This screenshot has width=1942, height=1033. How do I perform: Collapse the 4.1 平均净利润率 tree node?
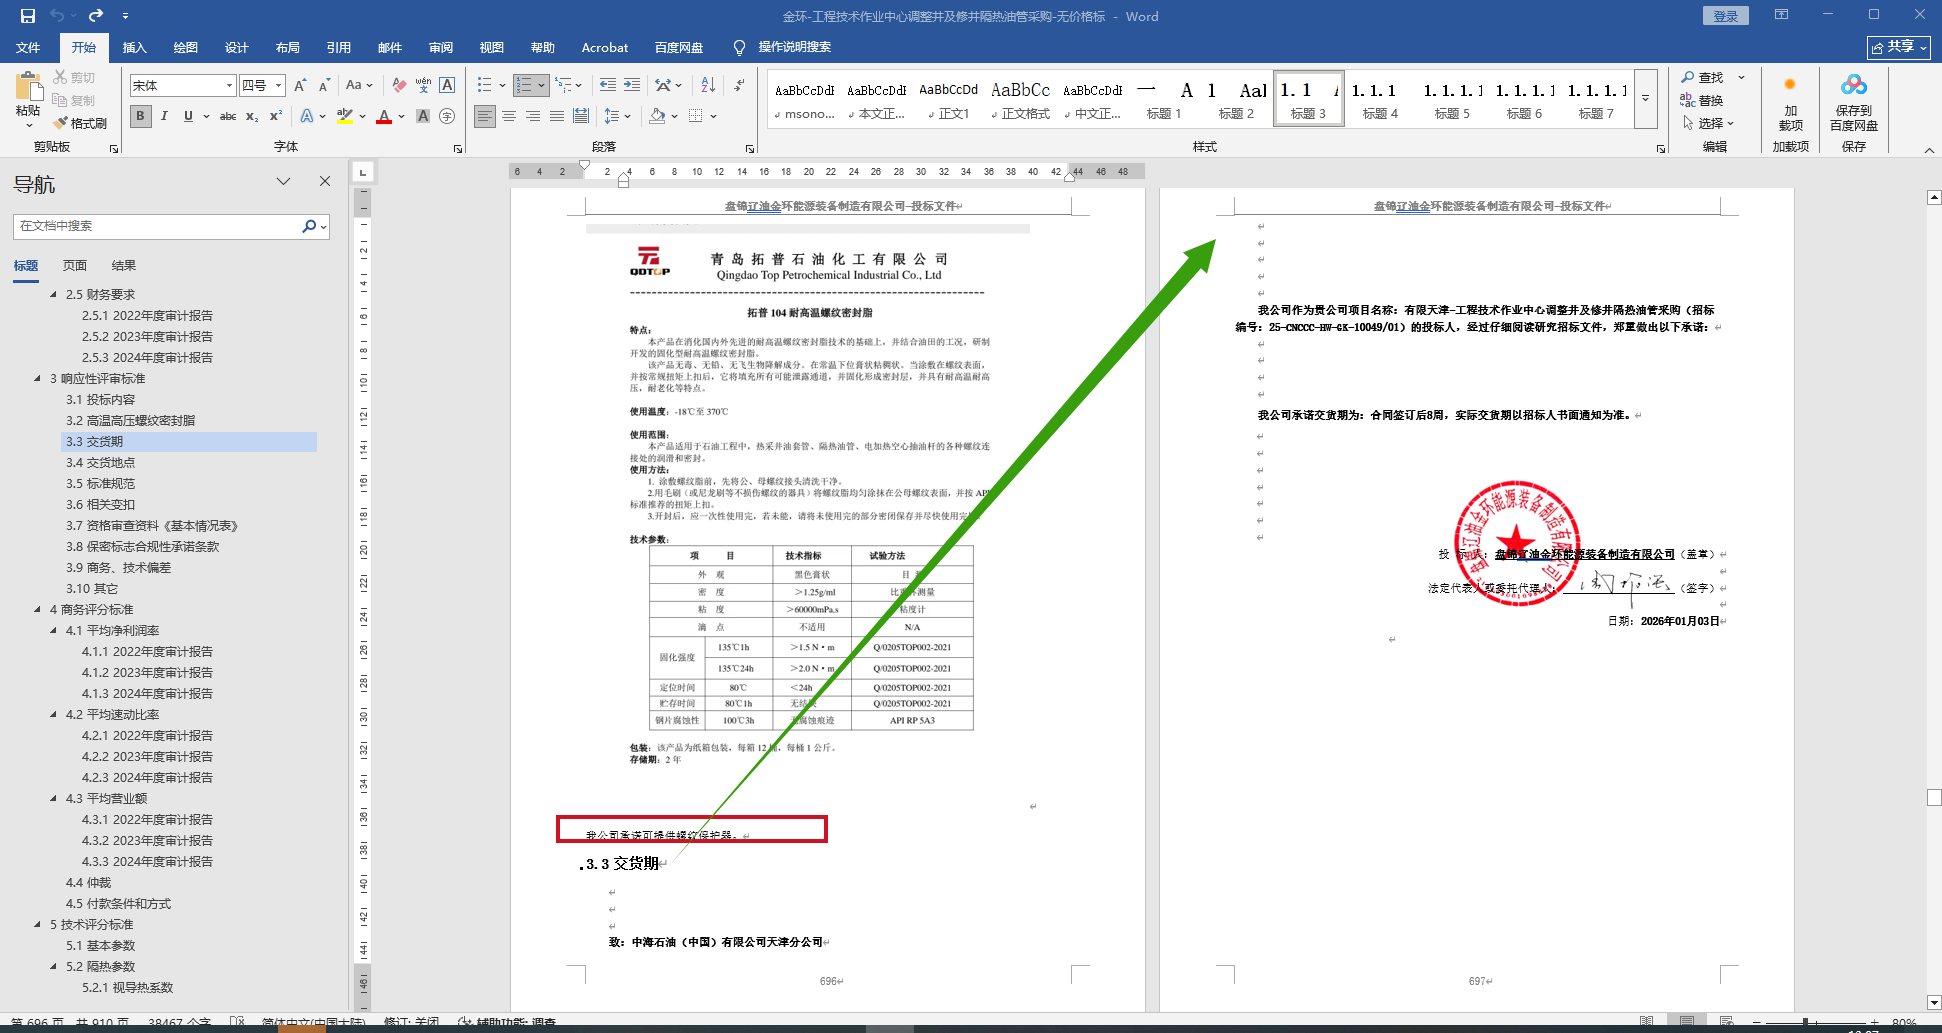click(54, 630)
